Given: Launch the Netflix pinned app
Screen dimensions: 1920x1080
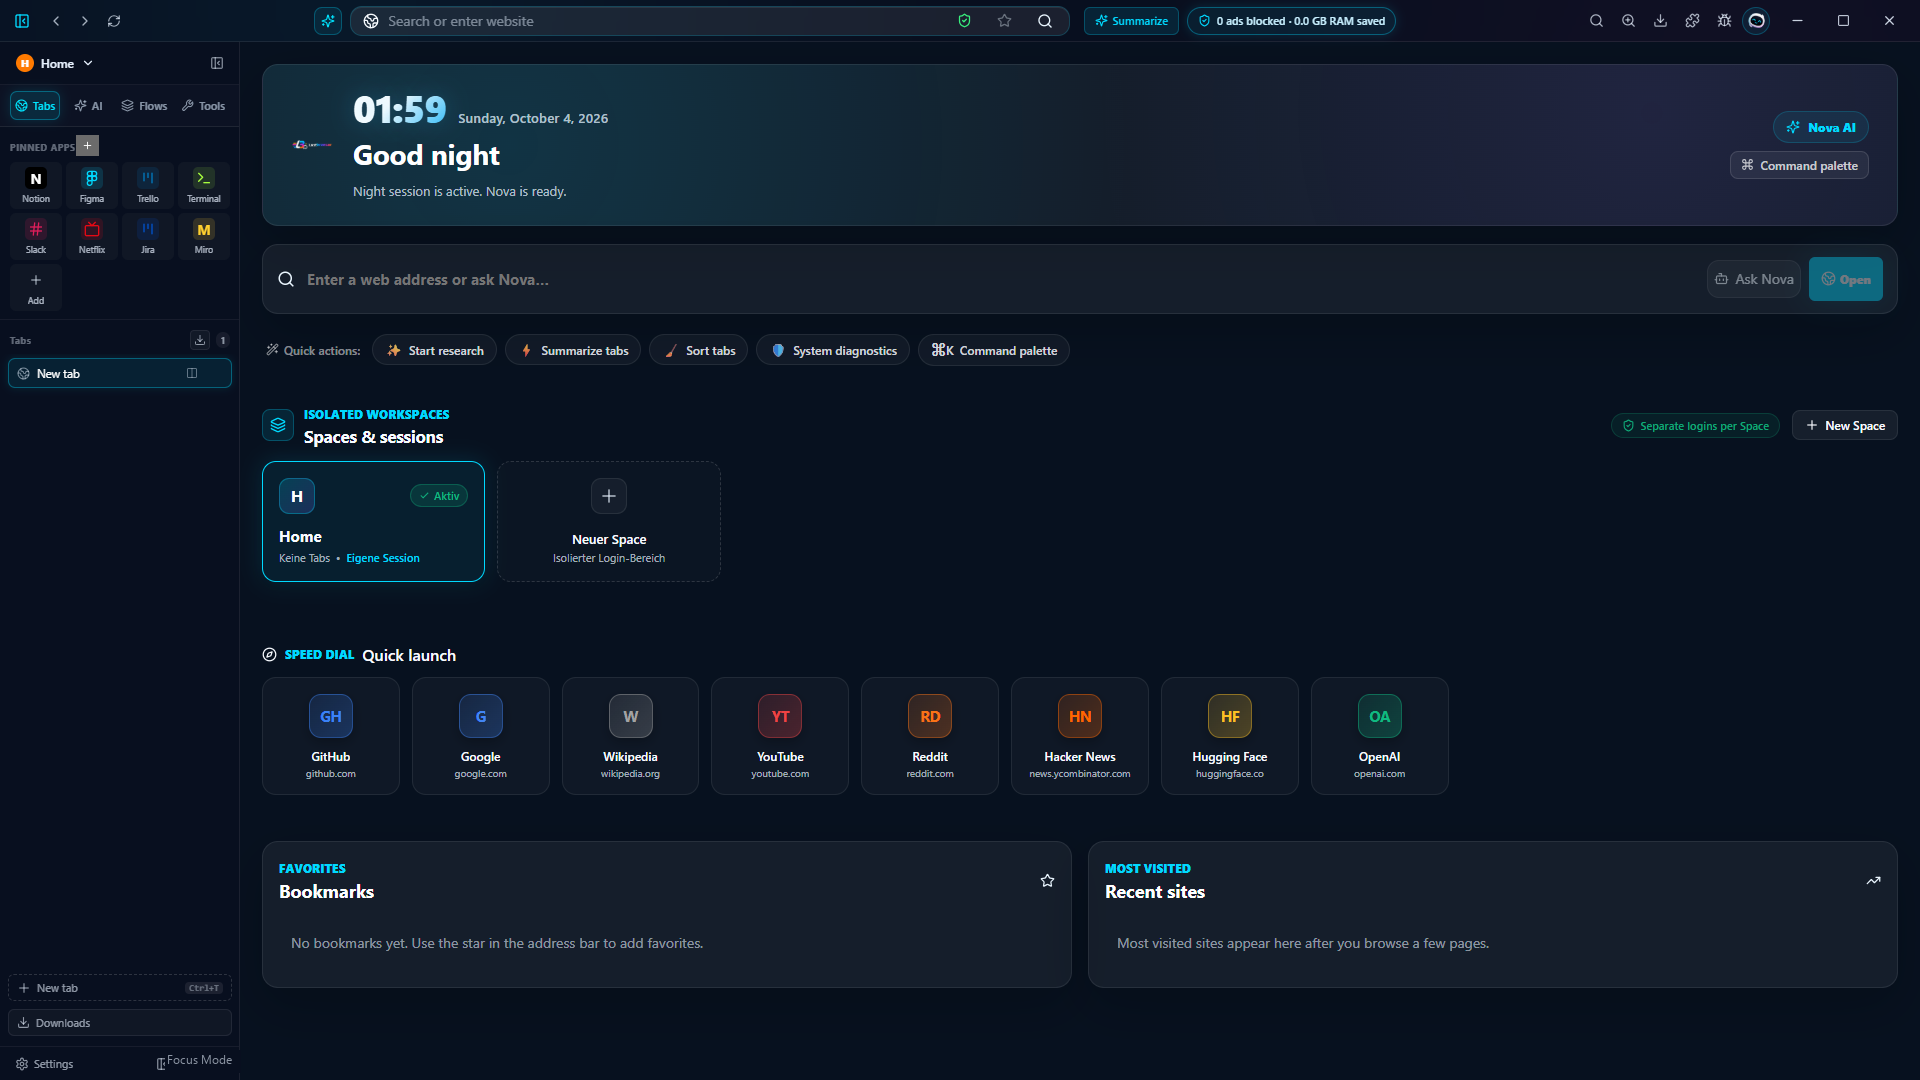Looking at the screenshot, I should [92, 236].
